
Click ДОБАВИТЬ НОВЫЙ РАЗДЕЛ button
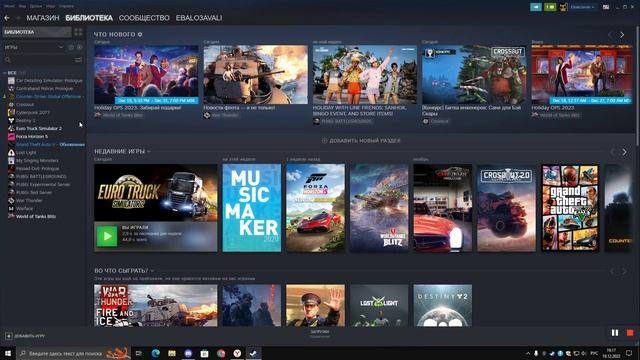361,140
